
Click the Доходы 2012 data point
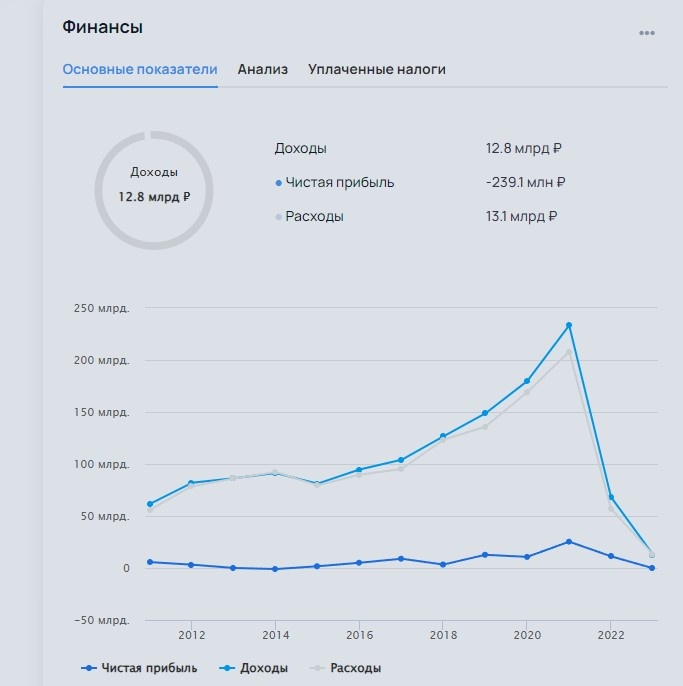tap(191, 483)
